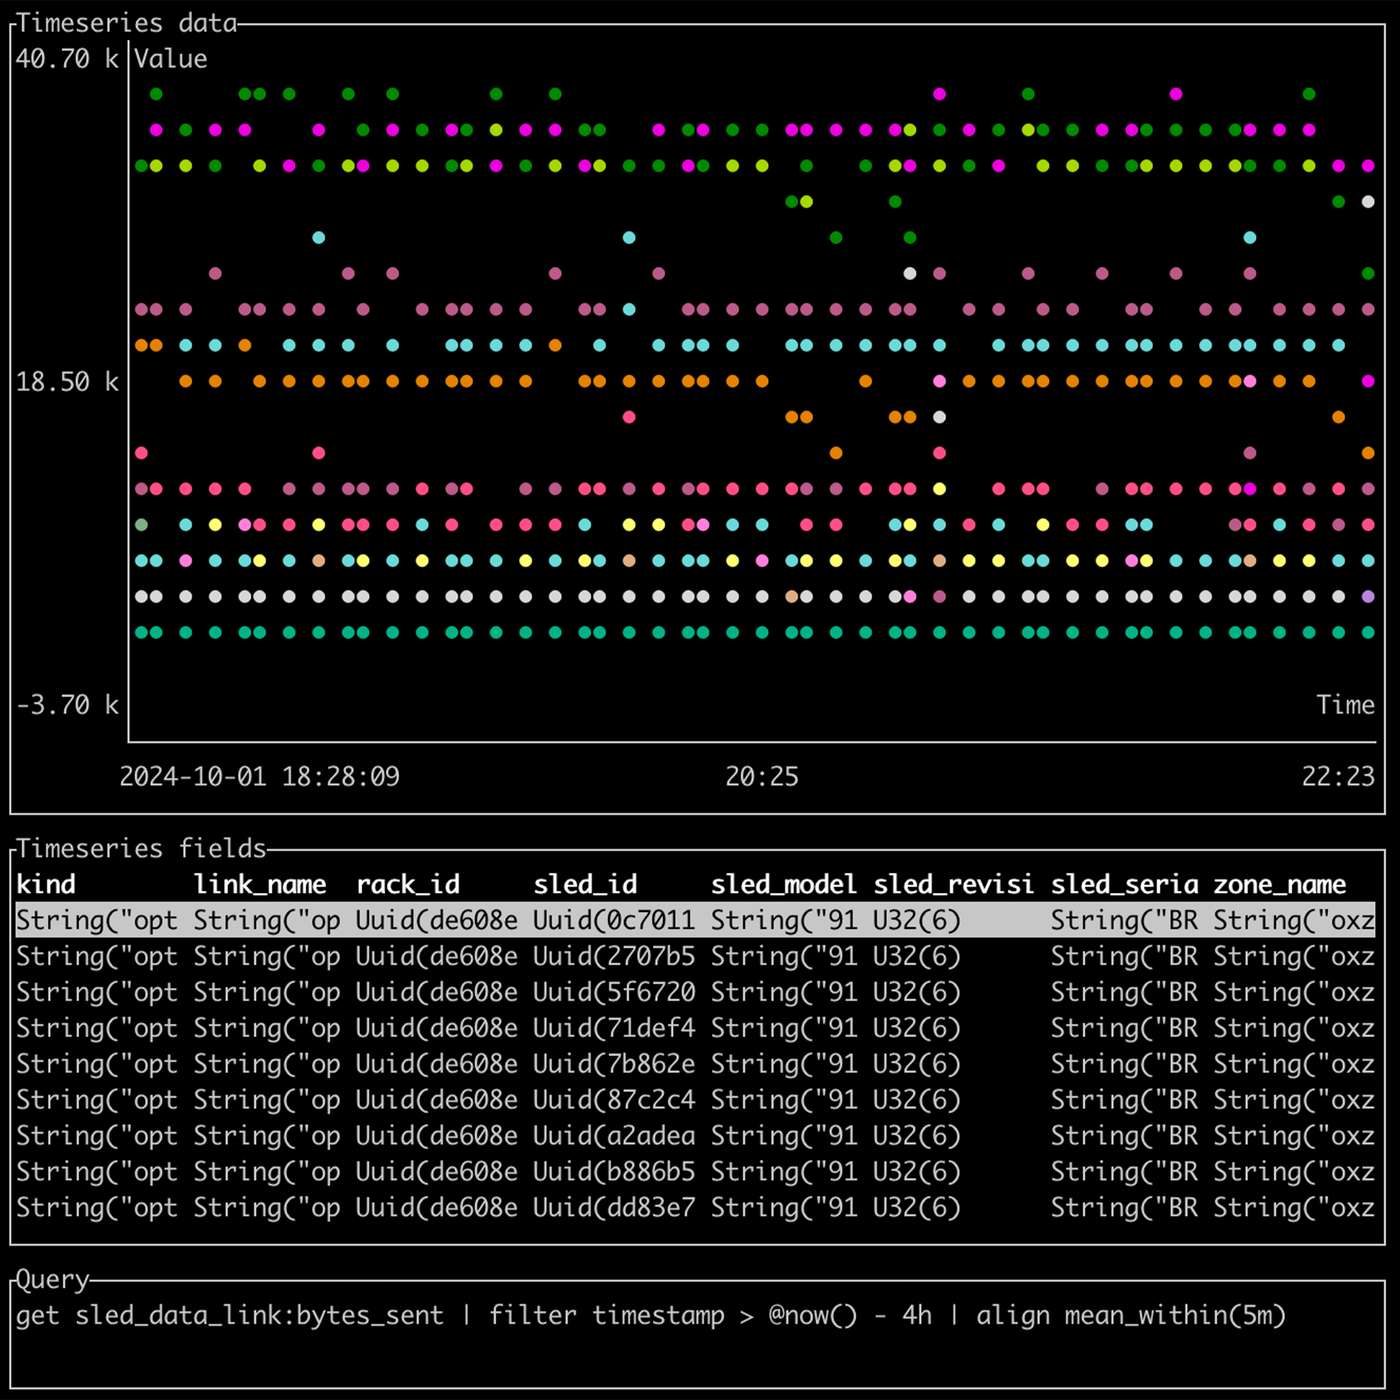Click the Timeseries data panel title
Screen dimensions: 1400x1400
(127, 23)
